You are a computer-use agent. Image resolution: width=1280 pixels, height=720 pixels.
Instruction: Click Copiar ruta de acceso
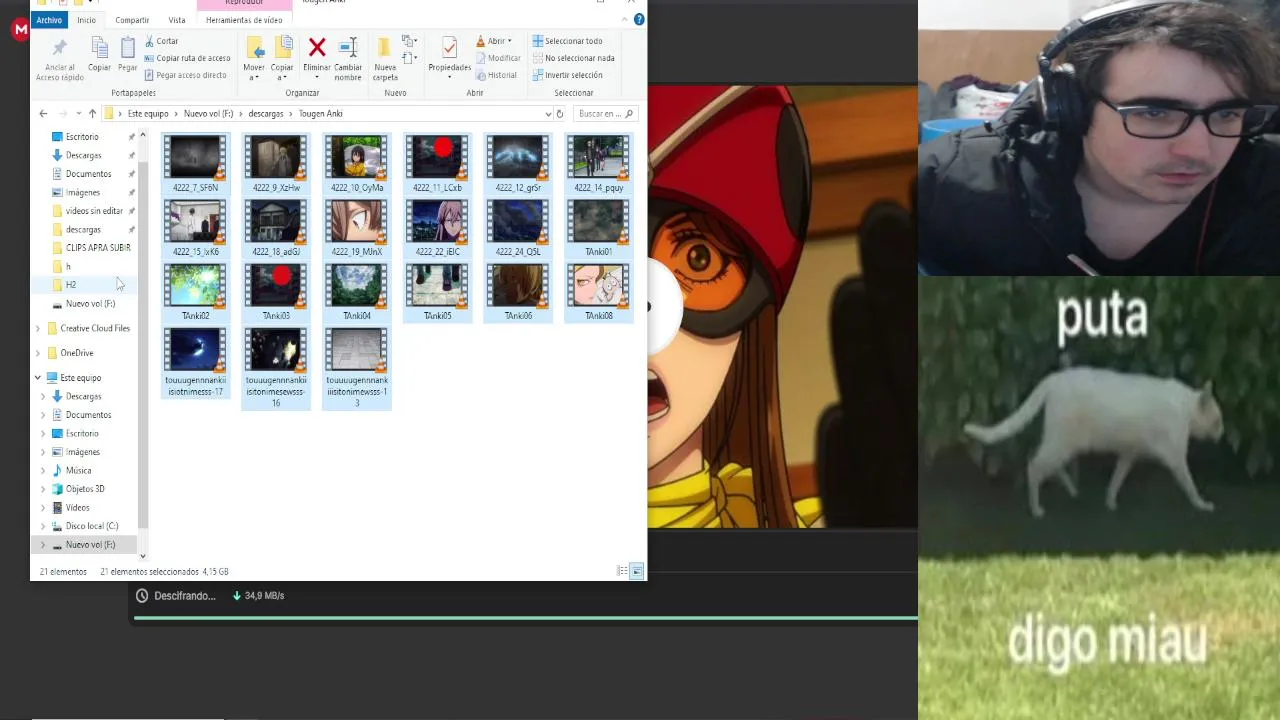click(x=187, y=58)
